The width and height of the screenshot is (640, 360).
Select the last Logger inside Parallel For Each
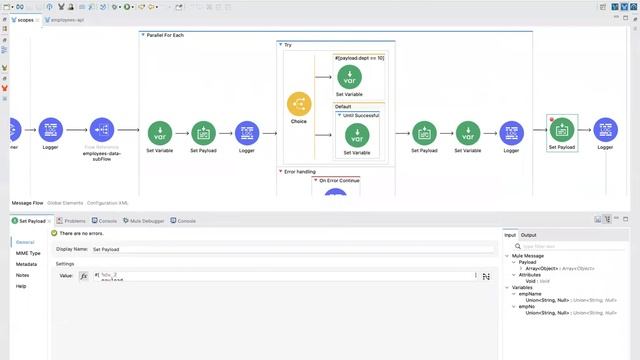pyautogui.click(x=511, y=133)
